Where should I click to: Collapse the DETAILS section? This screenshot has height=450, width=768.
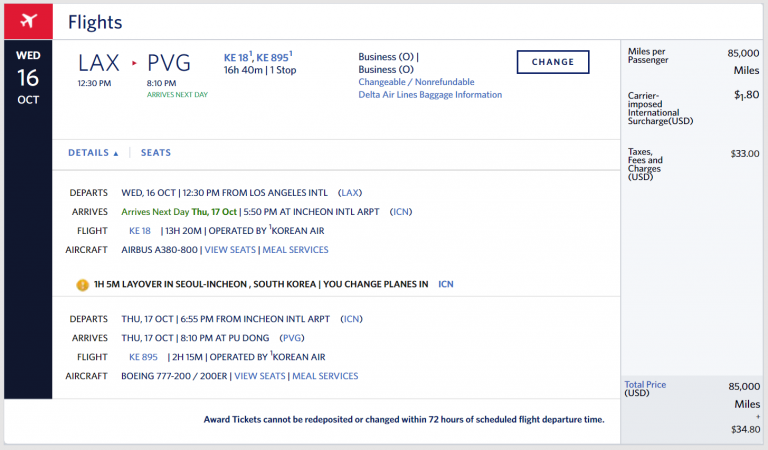coord(93,153)
